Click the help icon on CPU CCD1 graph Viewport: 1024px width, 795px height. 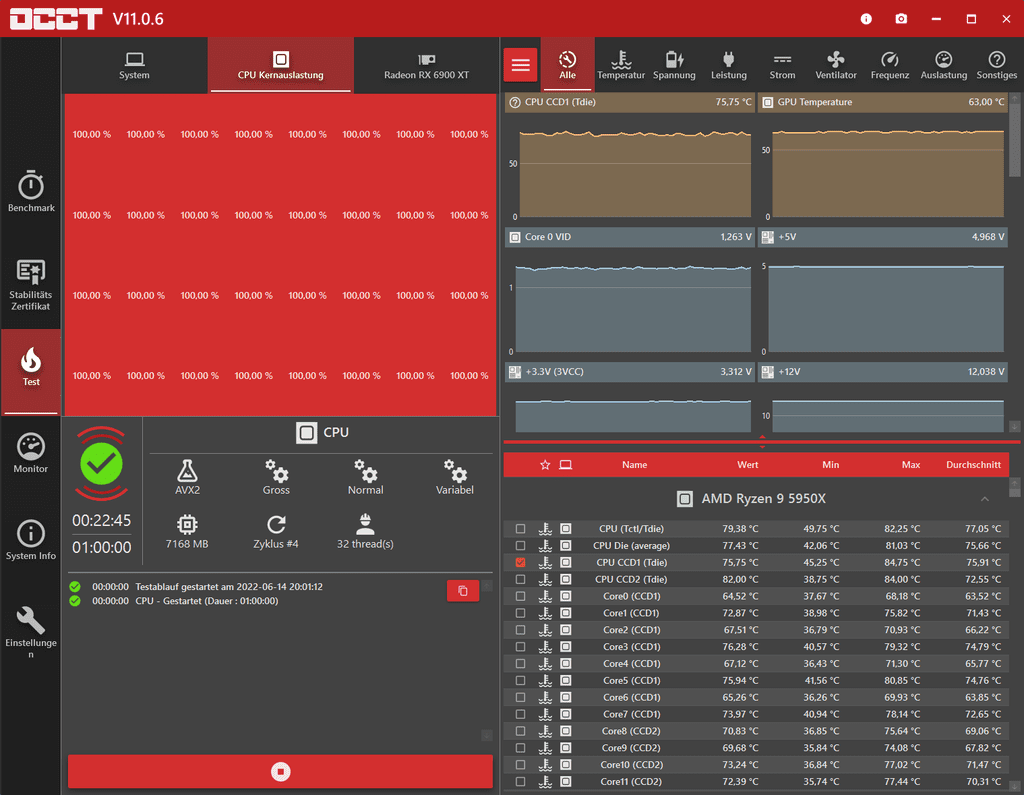point(515,103)
